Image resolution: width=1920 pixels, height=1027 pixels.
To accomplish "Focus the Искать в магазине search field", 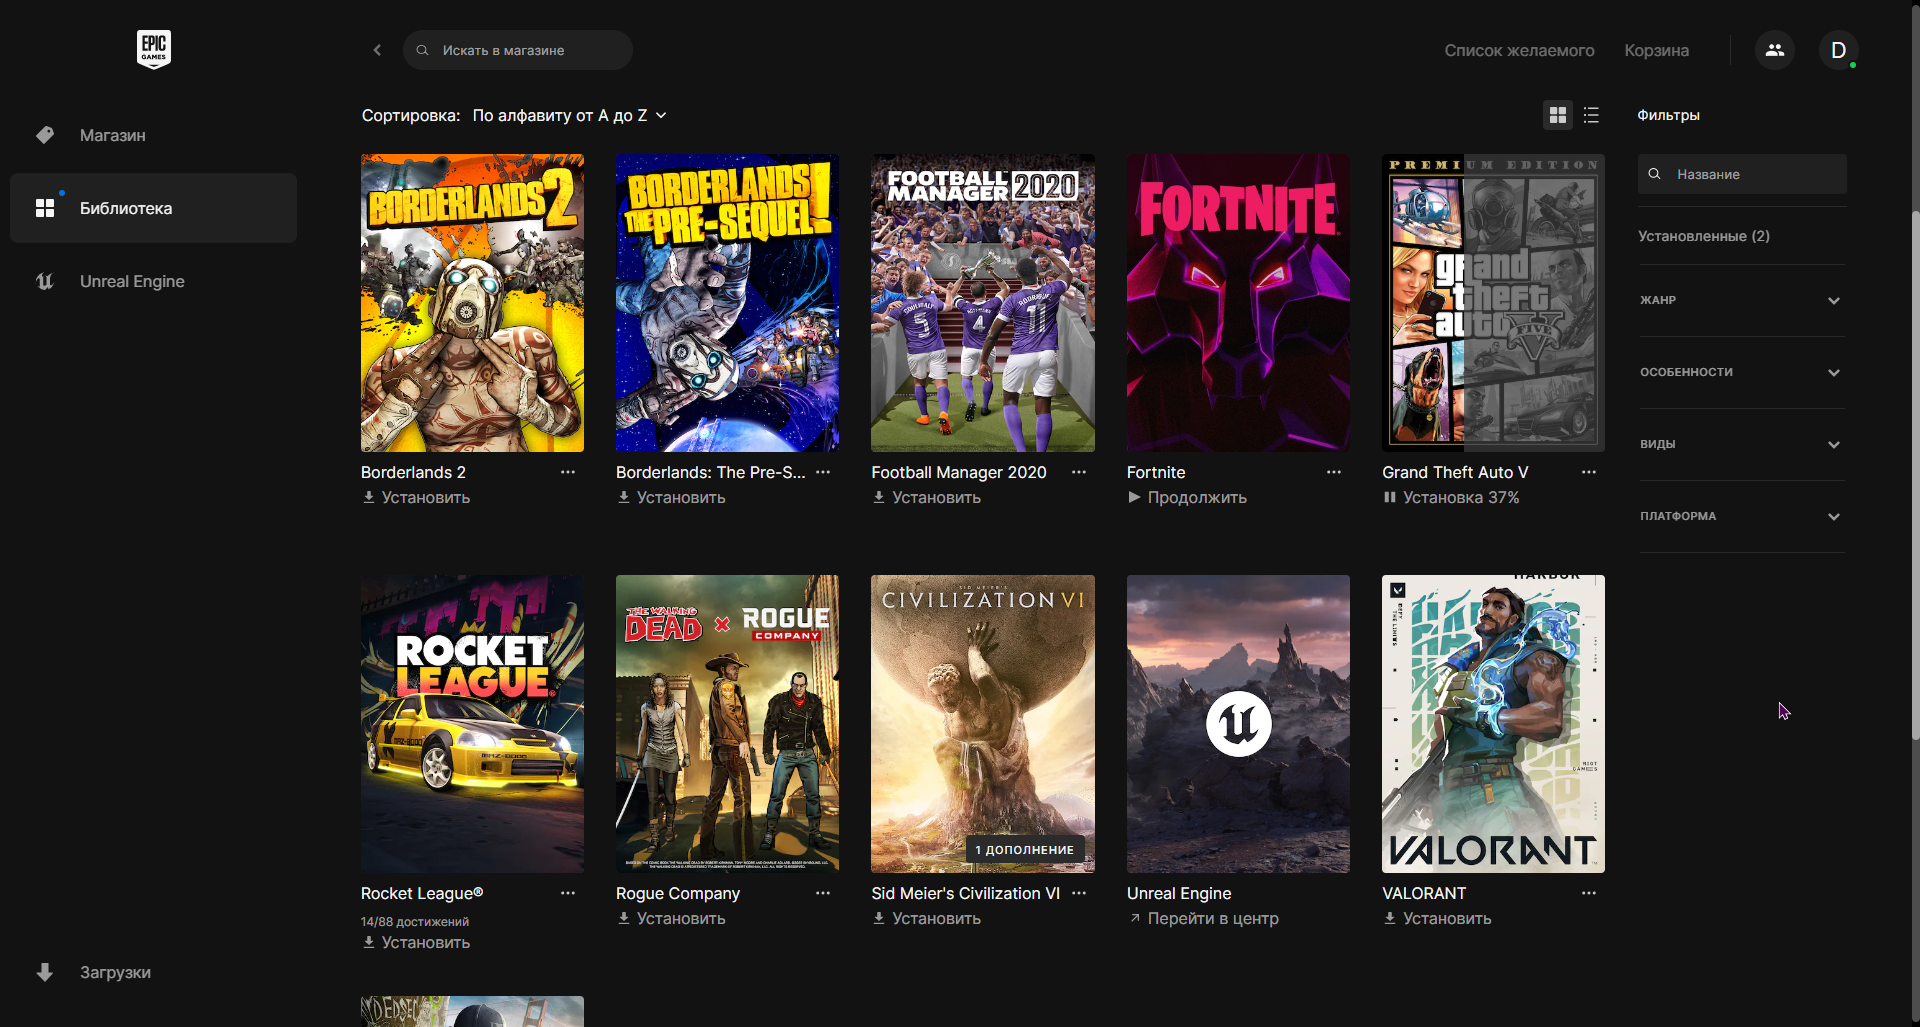I will [518, 50].
